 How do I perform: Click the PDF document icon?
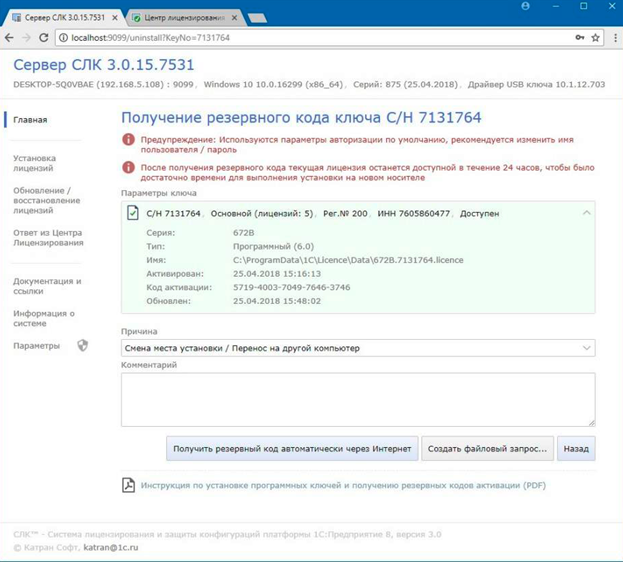[128, 485]
